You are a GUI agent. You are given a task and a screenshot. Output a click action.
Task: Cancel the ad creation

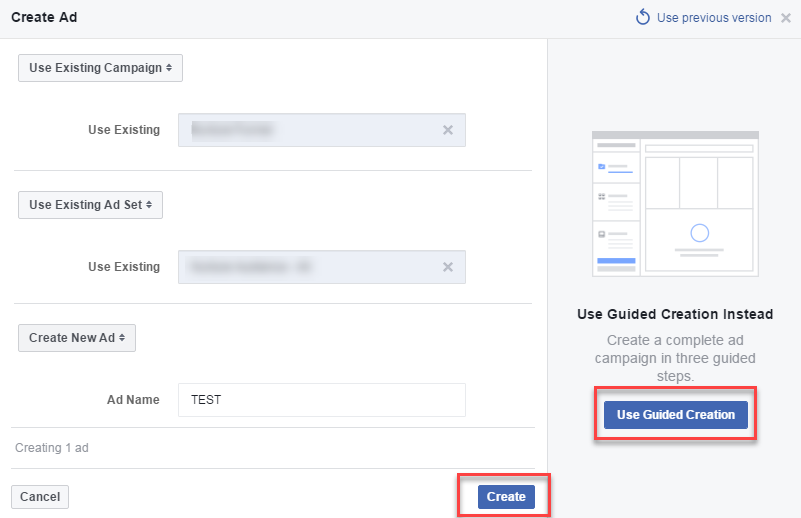(x=40, y=497)
